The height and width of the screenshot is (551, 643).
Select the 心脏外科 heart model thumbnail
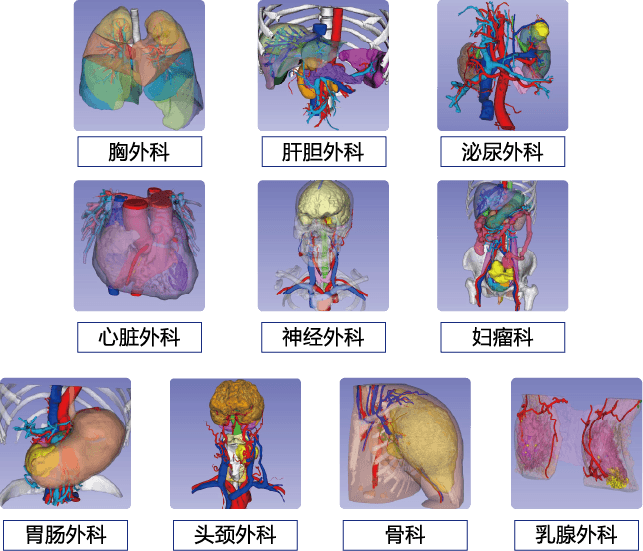point(139,246)
